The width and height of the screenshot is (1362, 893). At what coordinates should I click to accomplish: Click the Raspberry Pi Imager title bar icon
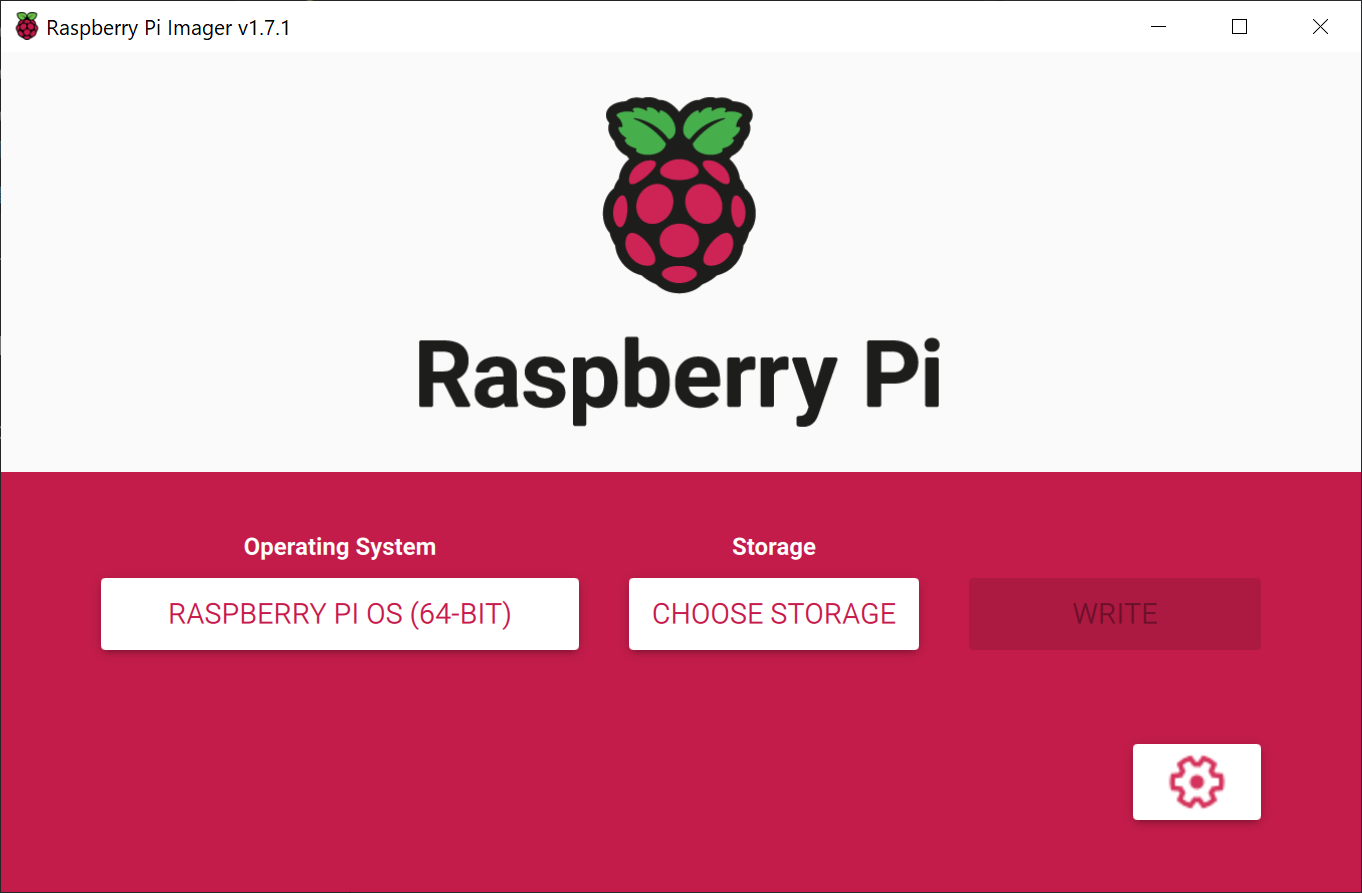coord(27,27)
